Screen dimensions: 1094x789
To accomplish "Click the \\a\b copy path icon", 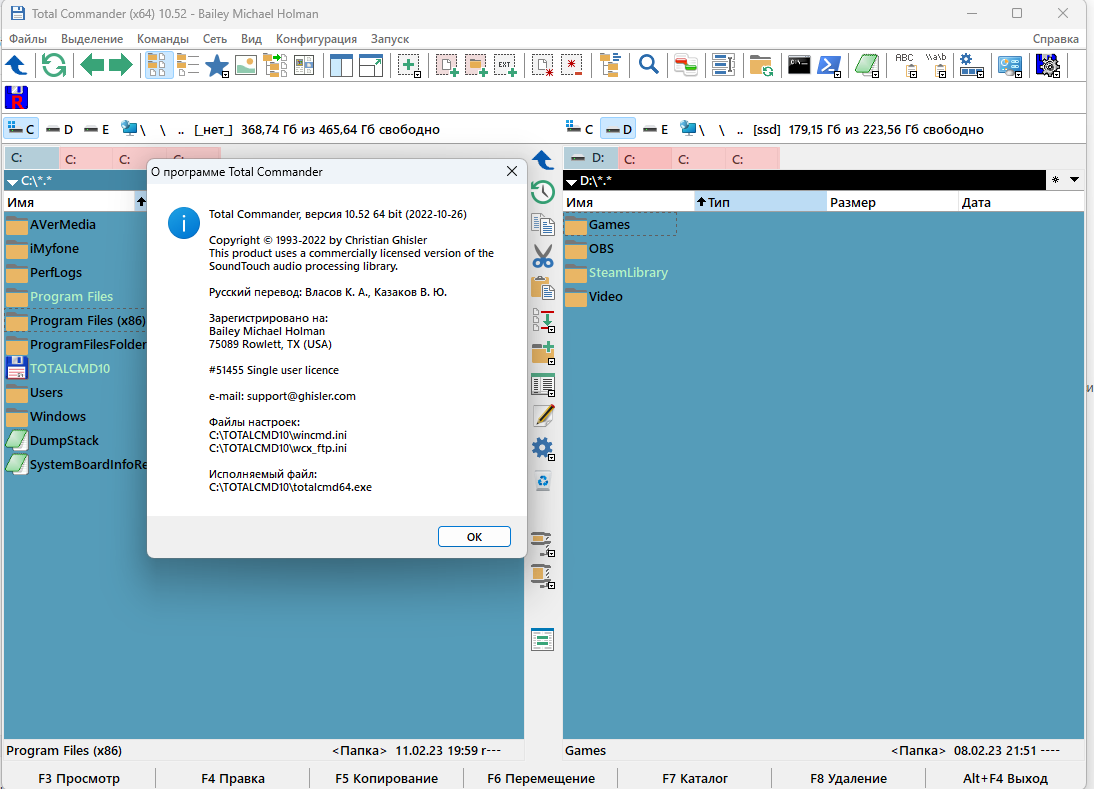I will [936, 66].
